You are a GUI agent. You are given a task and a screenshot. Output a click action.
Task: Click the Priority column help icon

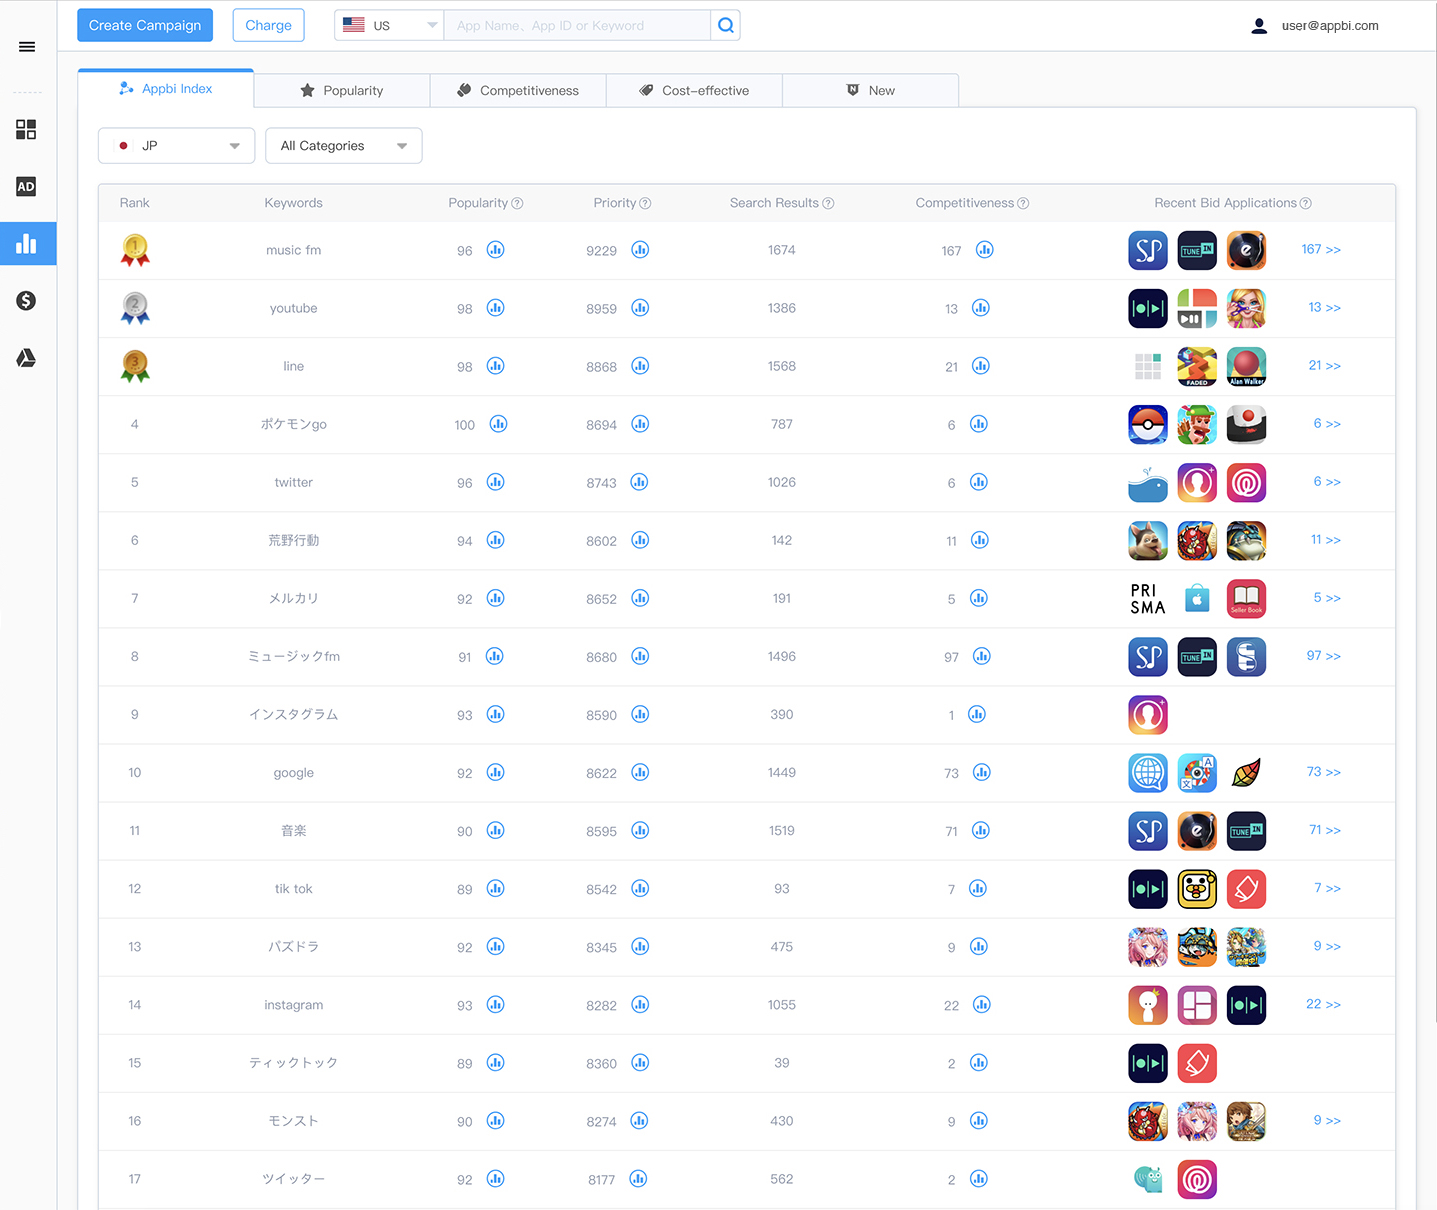[x=645, y=203]
